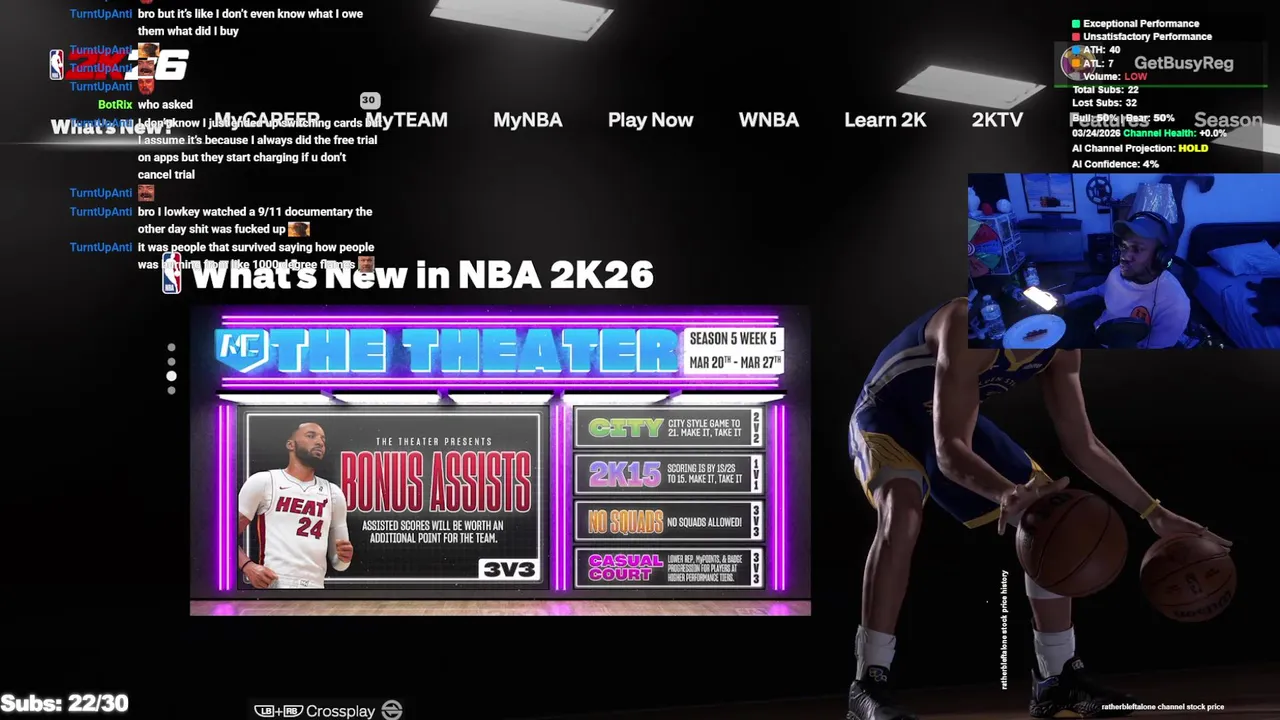
Task: Click the Bull 50% Bear 50% readout
Action: (1123, 118)
